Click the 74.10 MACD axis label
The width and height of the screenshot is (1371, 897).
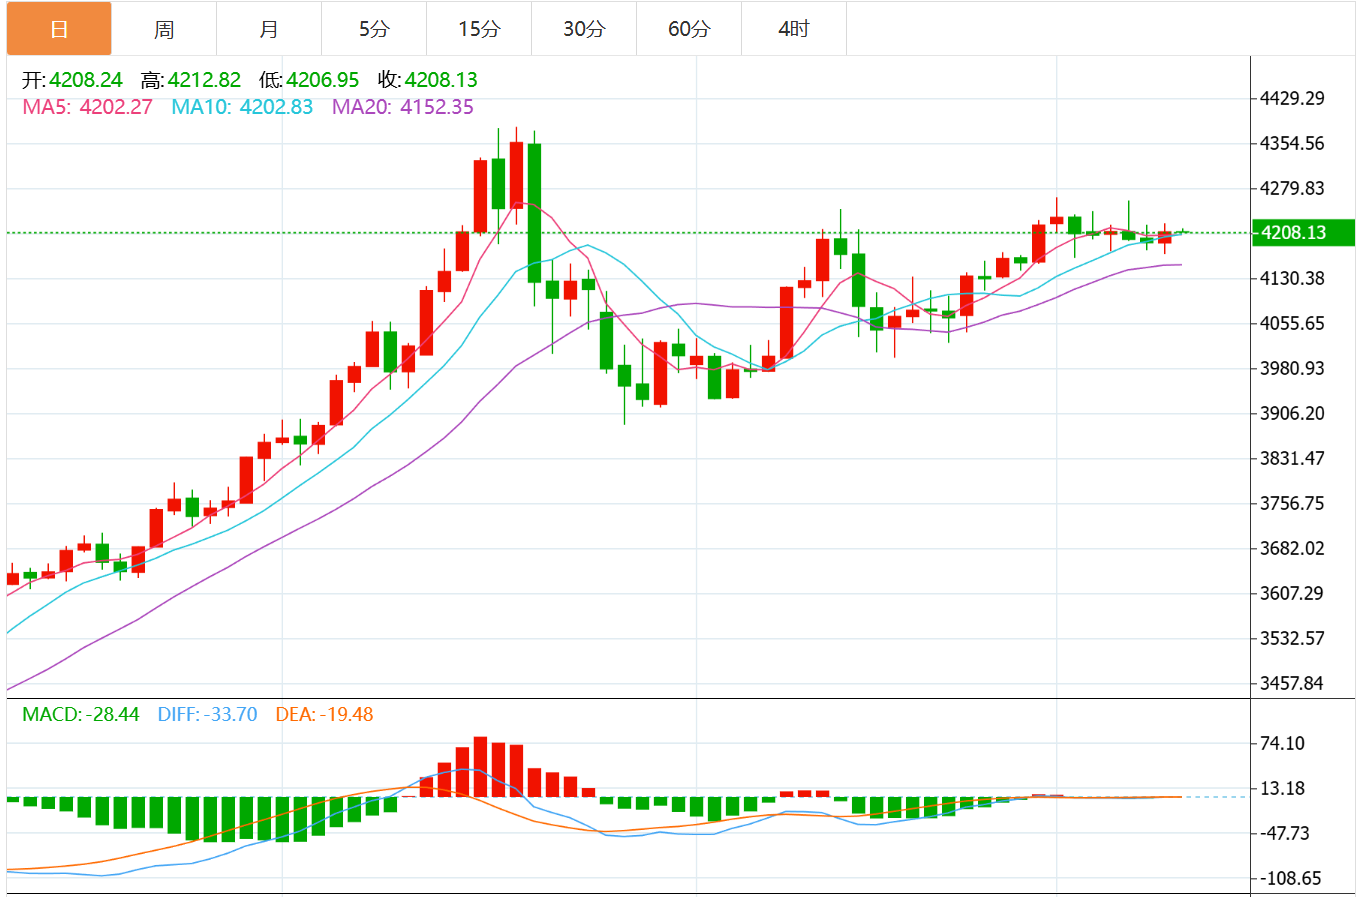tap(1282, 743)
